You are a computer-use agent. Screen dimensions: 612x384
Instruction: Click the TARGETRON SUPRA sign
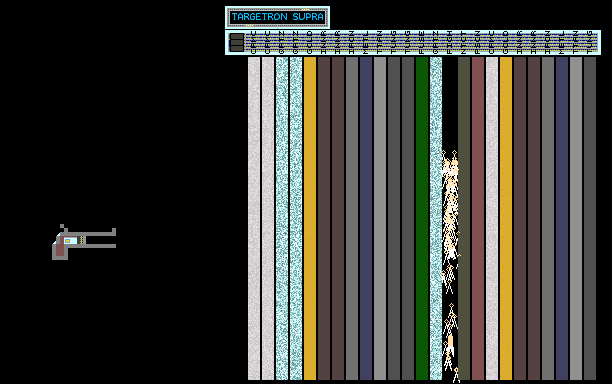pos(277,17)
